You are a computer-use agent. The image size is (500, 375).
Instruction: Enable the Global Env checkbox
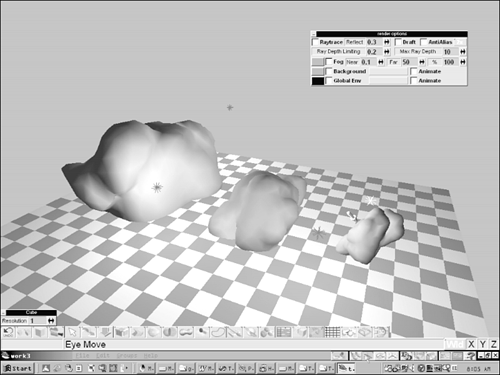tap(329, 81)
